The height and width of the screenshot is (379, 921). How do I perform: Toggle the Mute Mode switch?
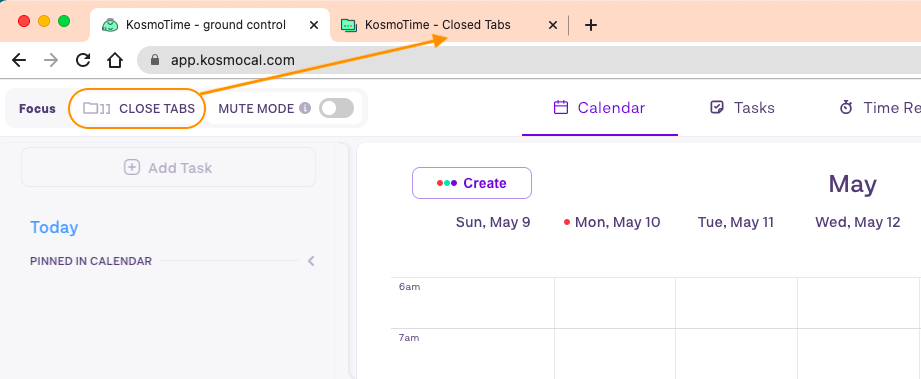pos(337,108)
